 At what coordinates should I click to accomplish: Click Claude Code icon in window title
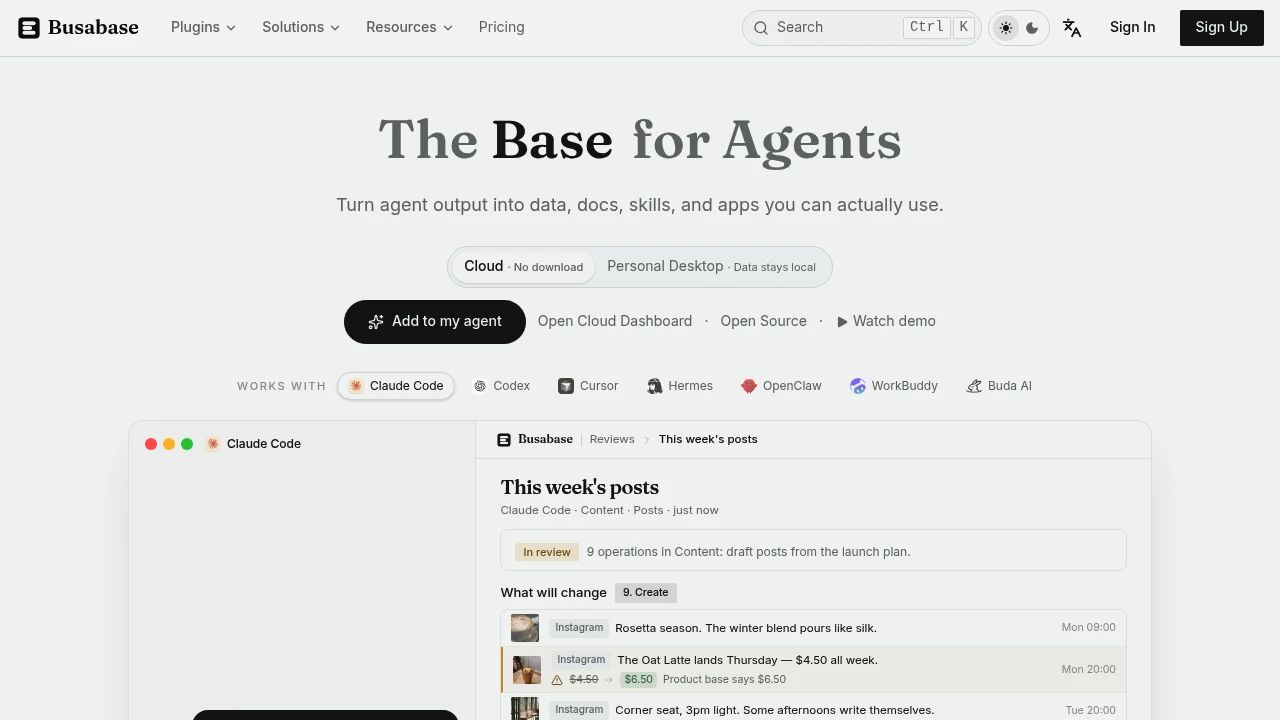pyautogui.click(x=213, y=444)
